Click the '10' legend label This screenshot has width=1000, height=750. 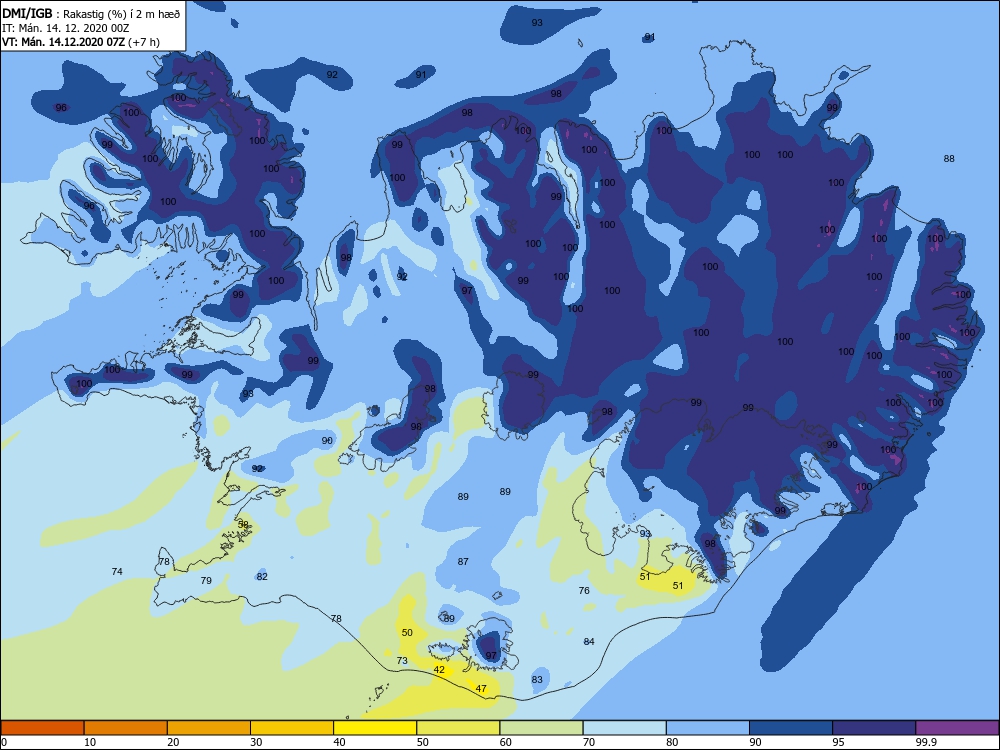point(90,742)
